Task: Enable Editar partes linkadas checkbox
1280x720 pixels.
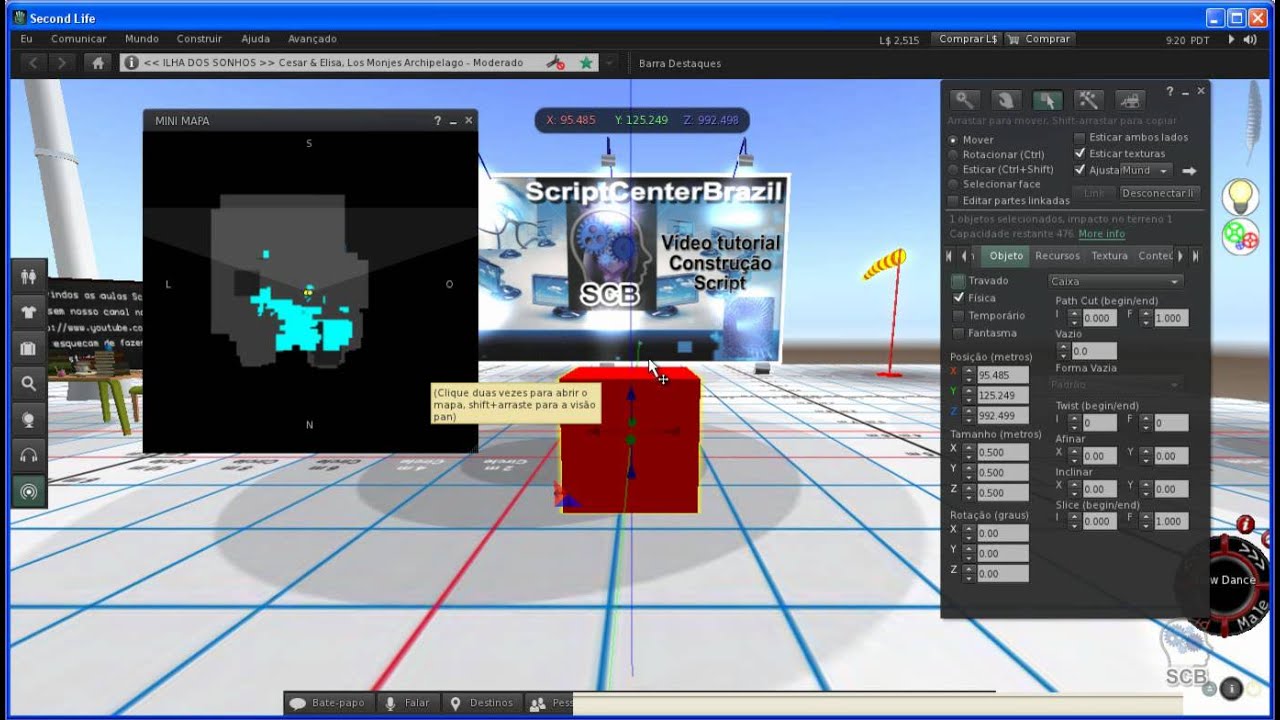Action: coord(953,201)
